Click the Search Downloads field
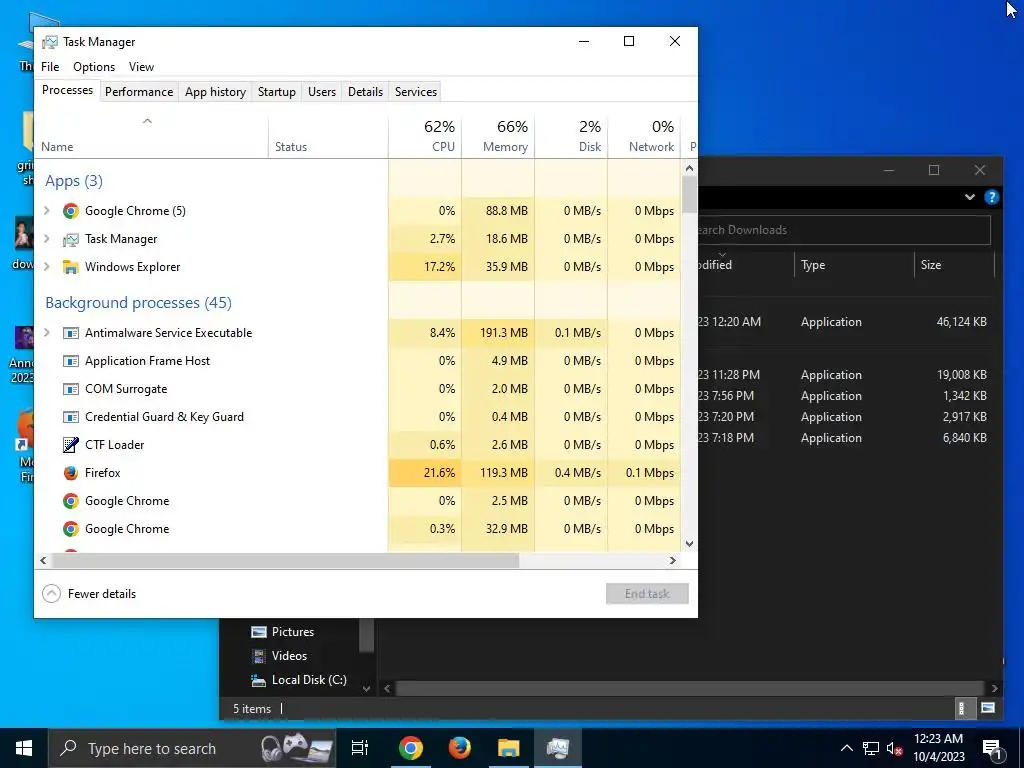 [x=844, y=230]
